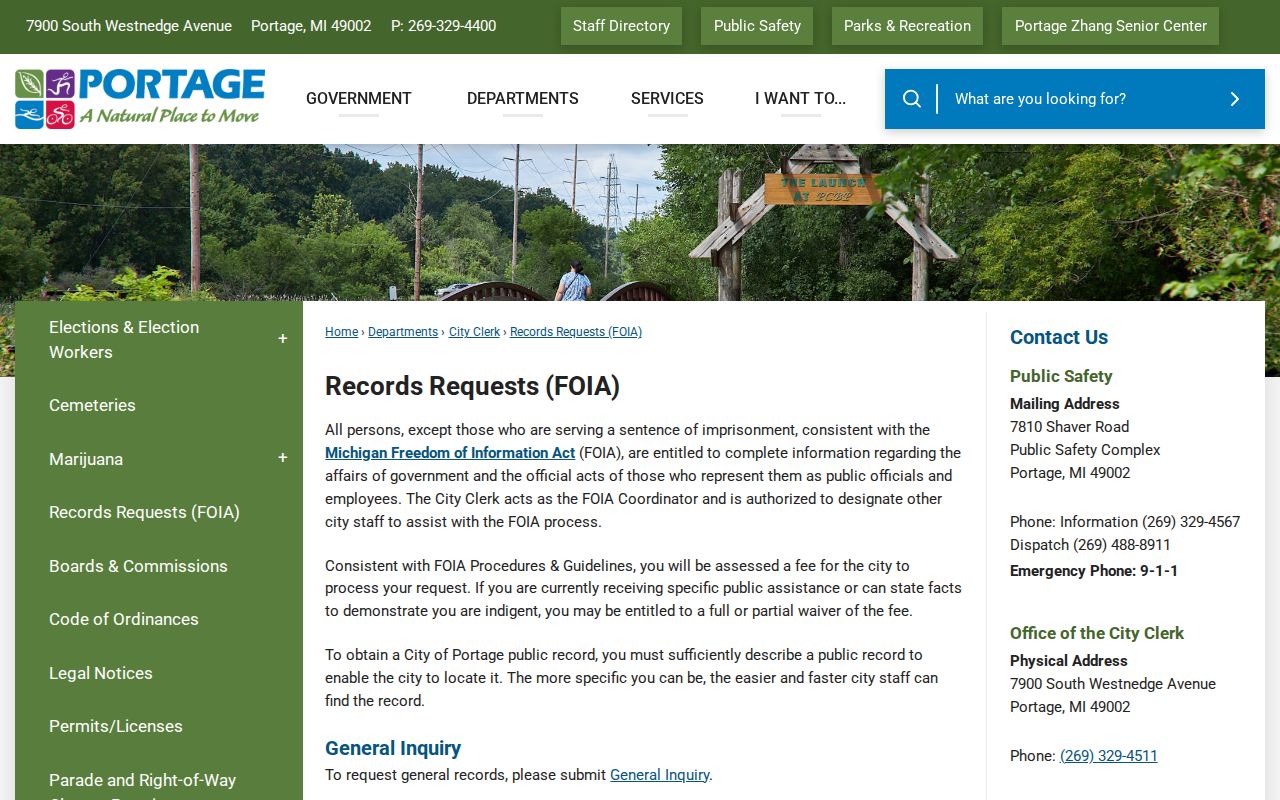The width and height of the screenshot is (1280, 800).
Task: Open Elections & Election Workers sidebar page
Action: click(x=124, y=339)
